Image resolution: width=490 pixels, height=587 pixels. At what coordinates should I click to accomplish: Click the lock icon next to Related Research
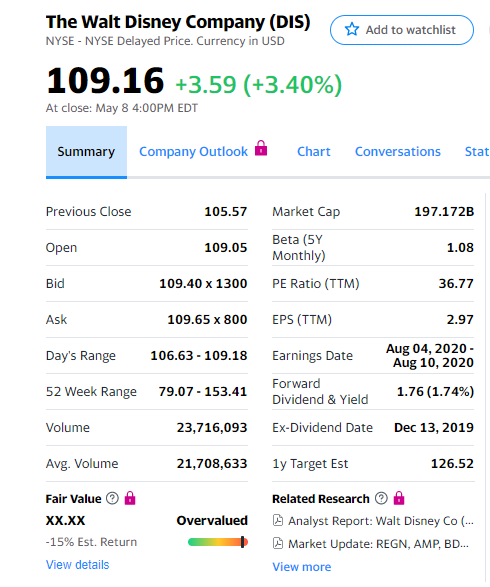pos(399,498)
